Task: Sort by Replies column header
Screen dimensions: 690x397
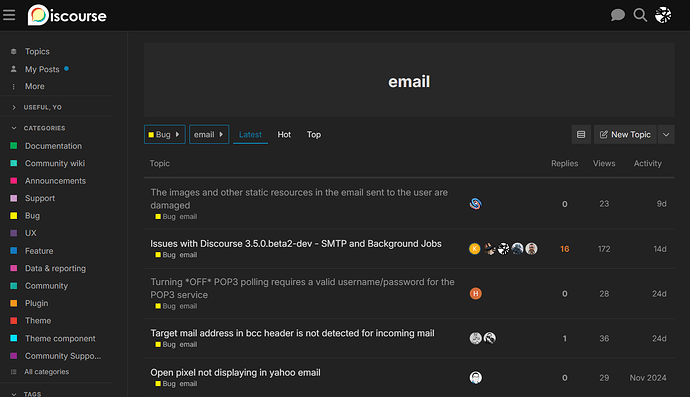Action: (565, 163)
